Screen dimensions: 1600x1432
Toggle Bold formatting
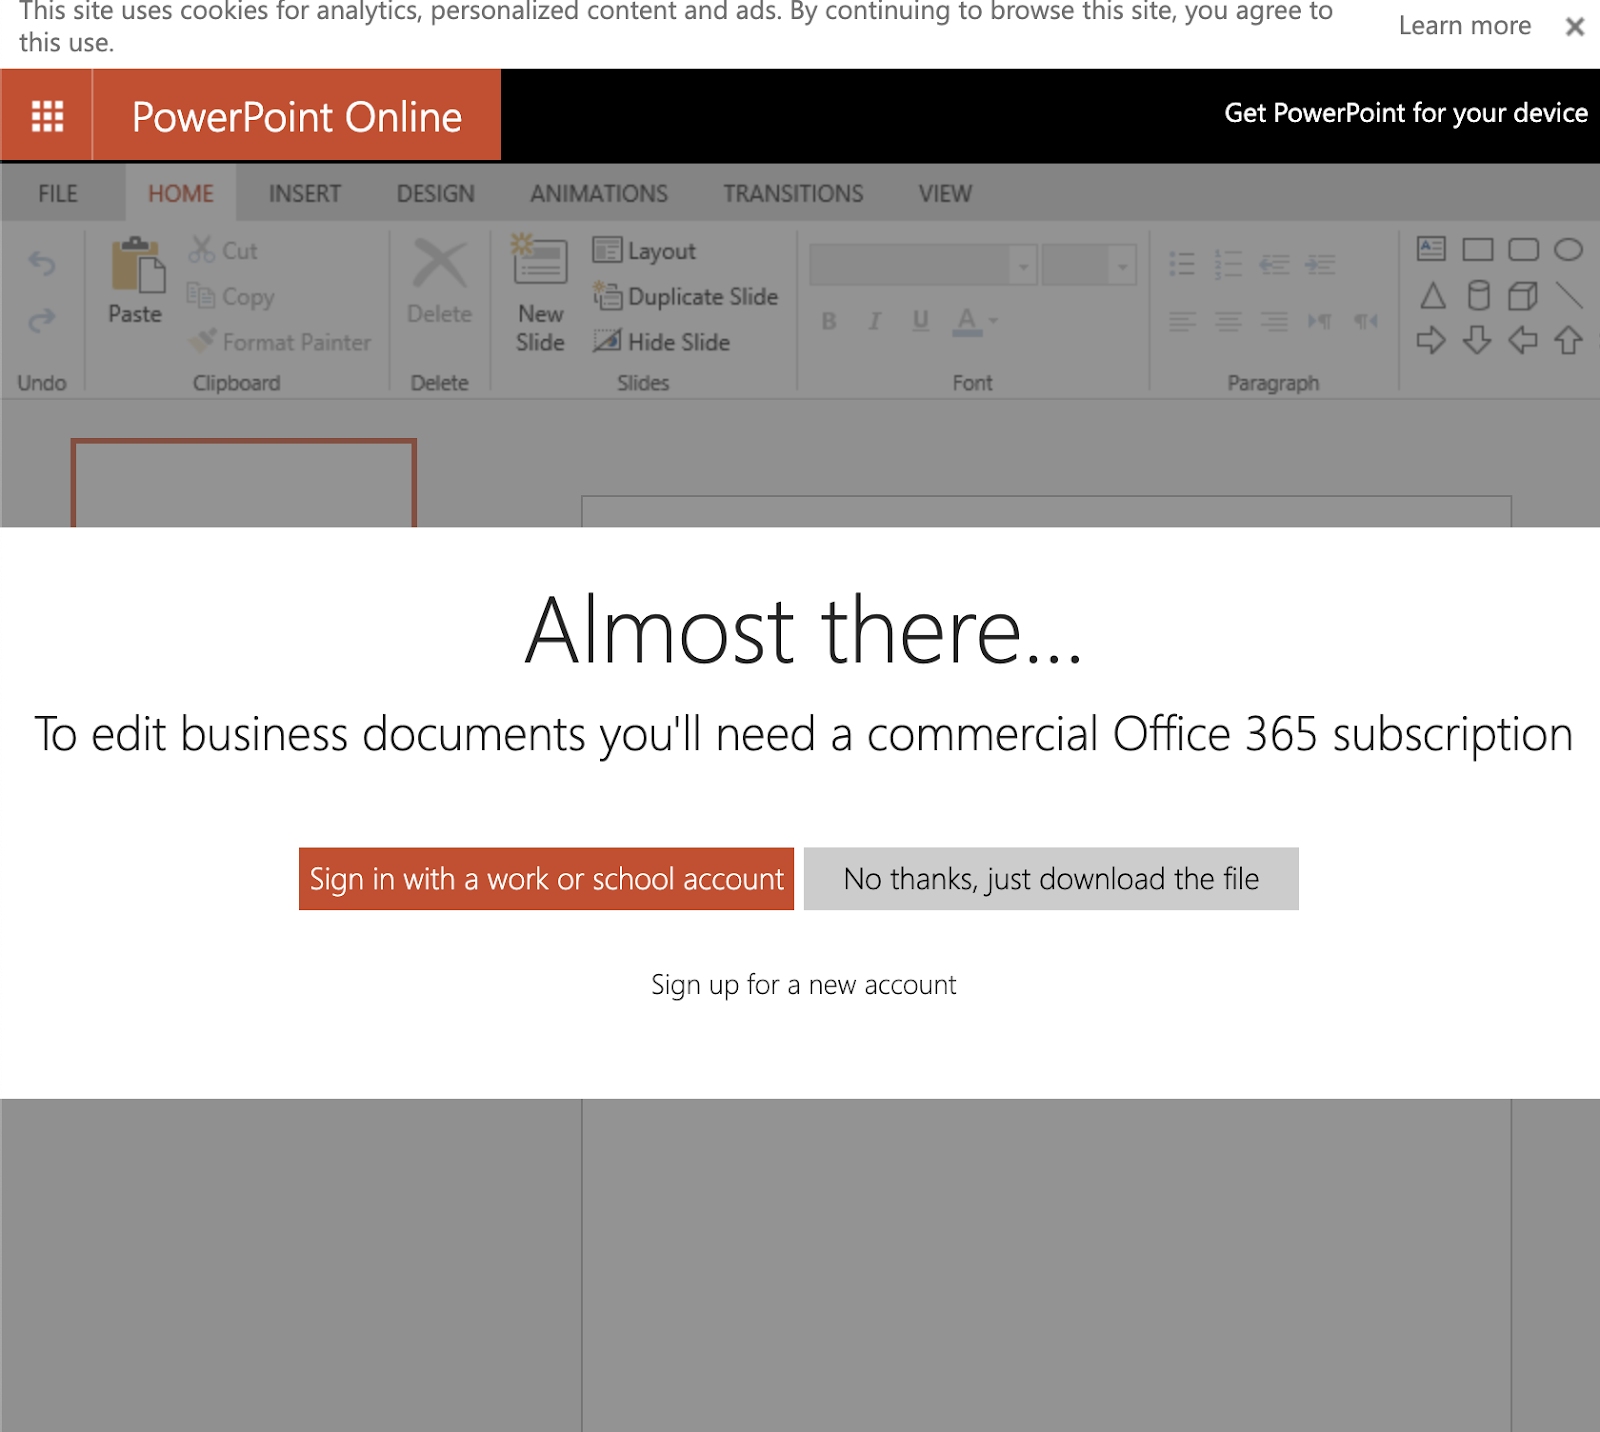tap(829, 321)
